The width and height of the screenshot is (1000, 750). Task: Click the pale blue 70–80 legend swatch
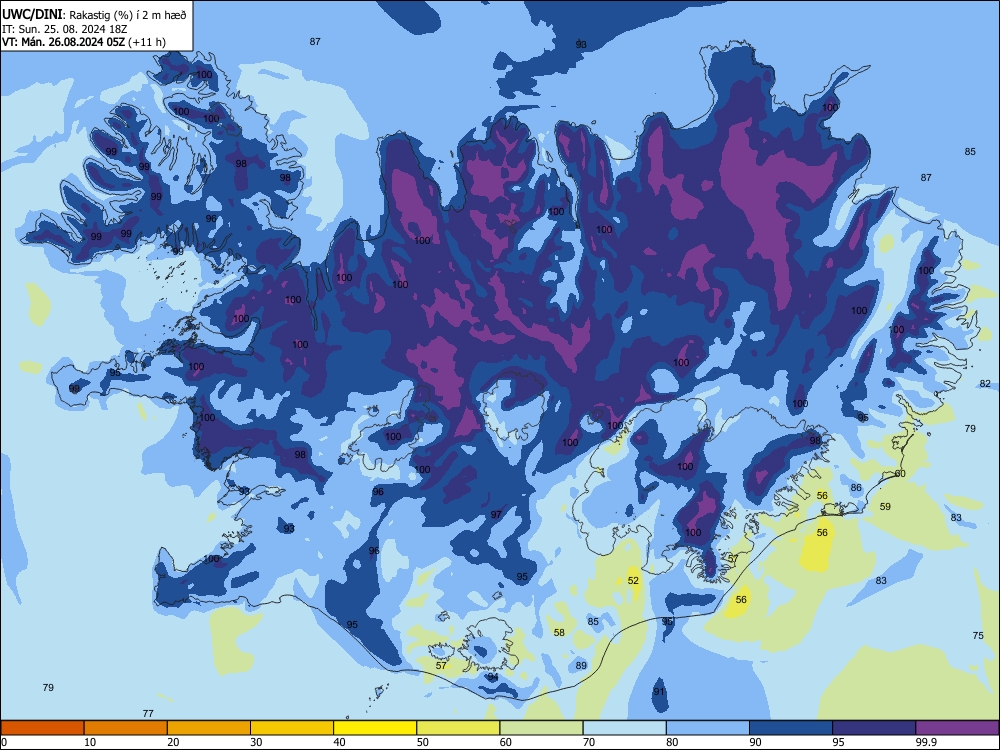pos(624,728)
